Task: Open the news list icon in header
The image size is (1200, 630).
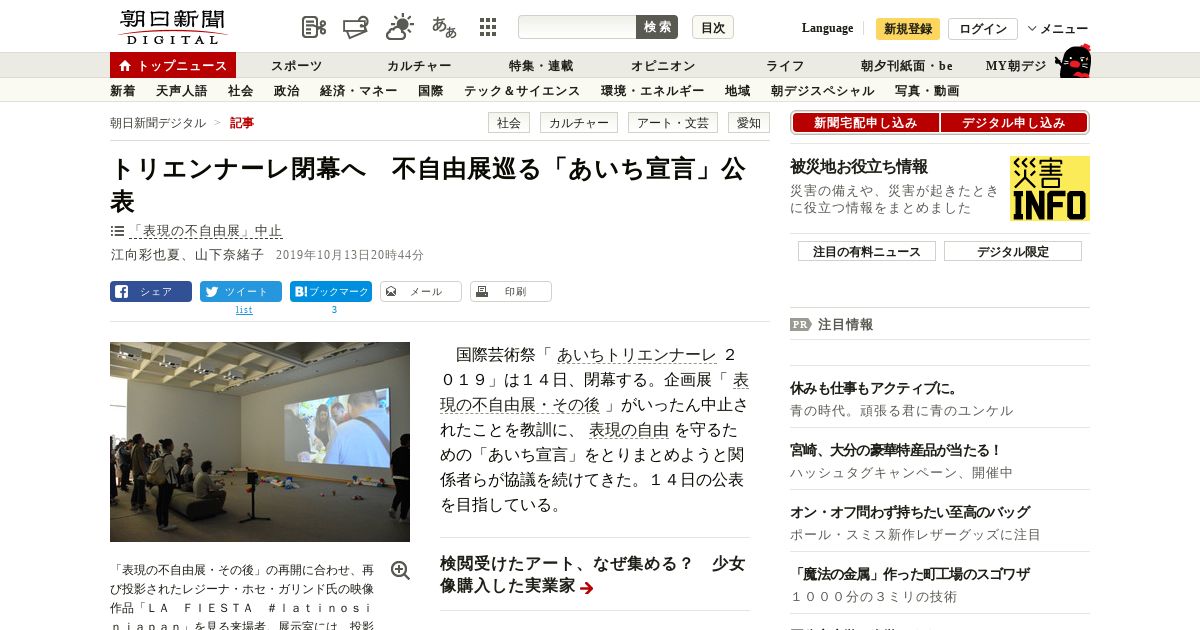Action: point(314,27)
